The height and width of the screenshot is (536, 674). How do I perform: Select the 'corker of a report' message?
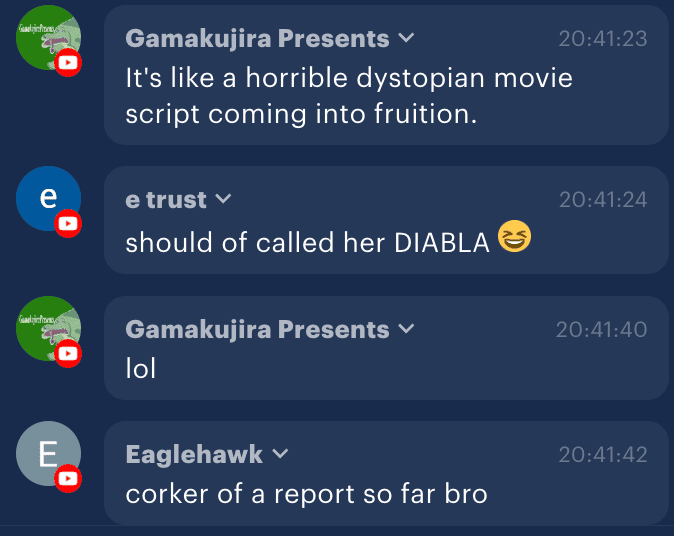pos(306,494)
